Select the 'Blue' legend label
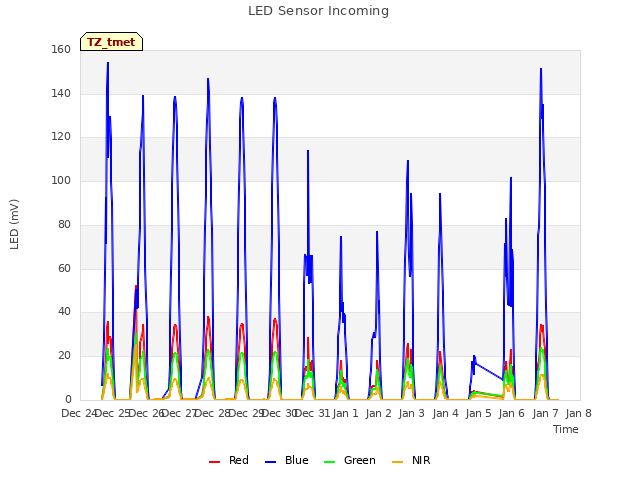 [x=297, y=460]
